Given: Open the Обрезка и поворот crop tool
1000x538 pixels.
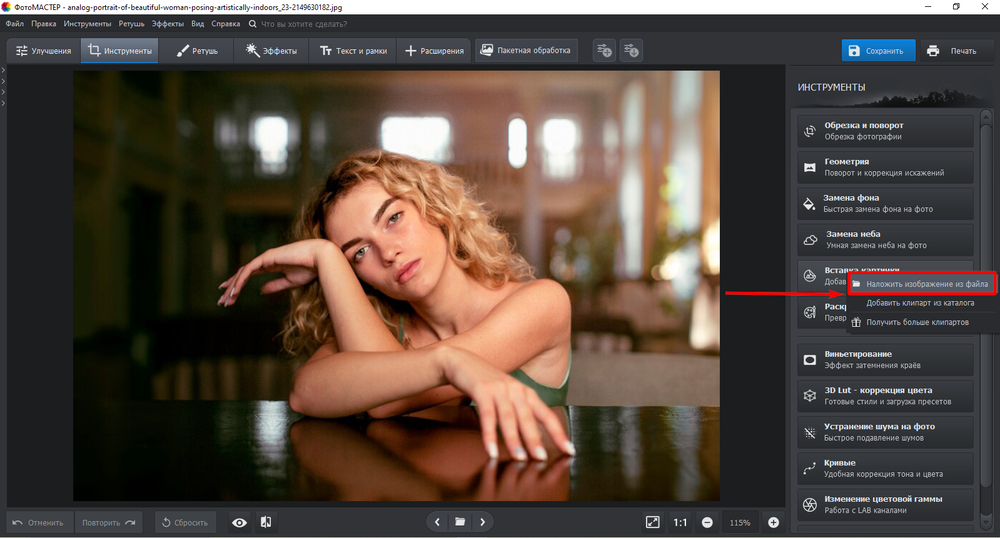Looking at the screenshot, I should tap(885, 131).
